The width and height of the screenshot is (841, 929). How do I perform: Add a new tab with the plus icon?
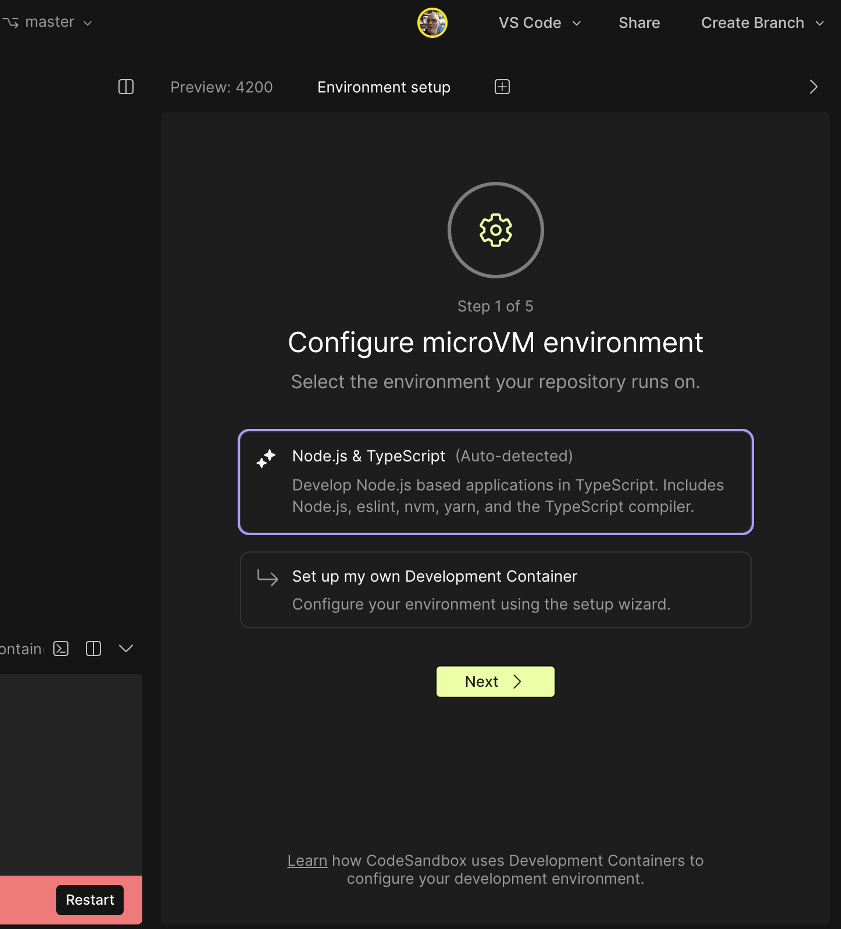coord(502,87)
